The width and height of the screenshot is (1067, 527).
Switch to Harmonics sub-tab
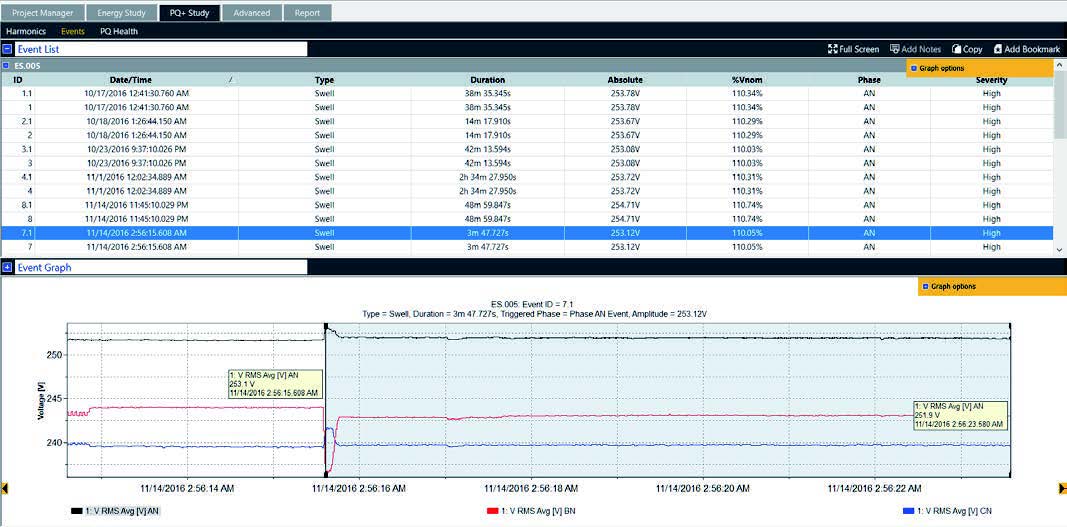tap(26, 31)
